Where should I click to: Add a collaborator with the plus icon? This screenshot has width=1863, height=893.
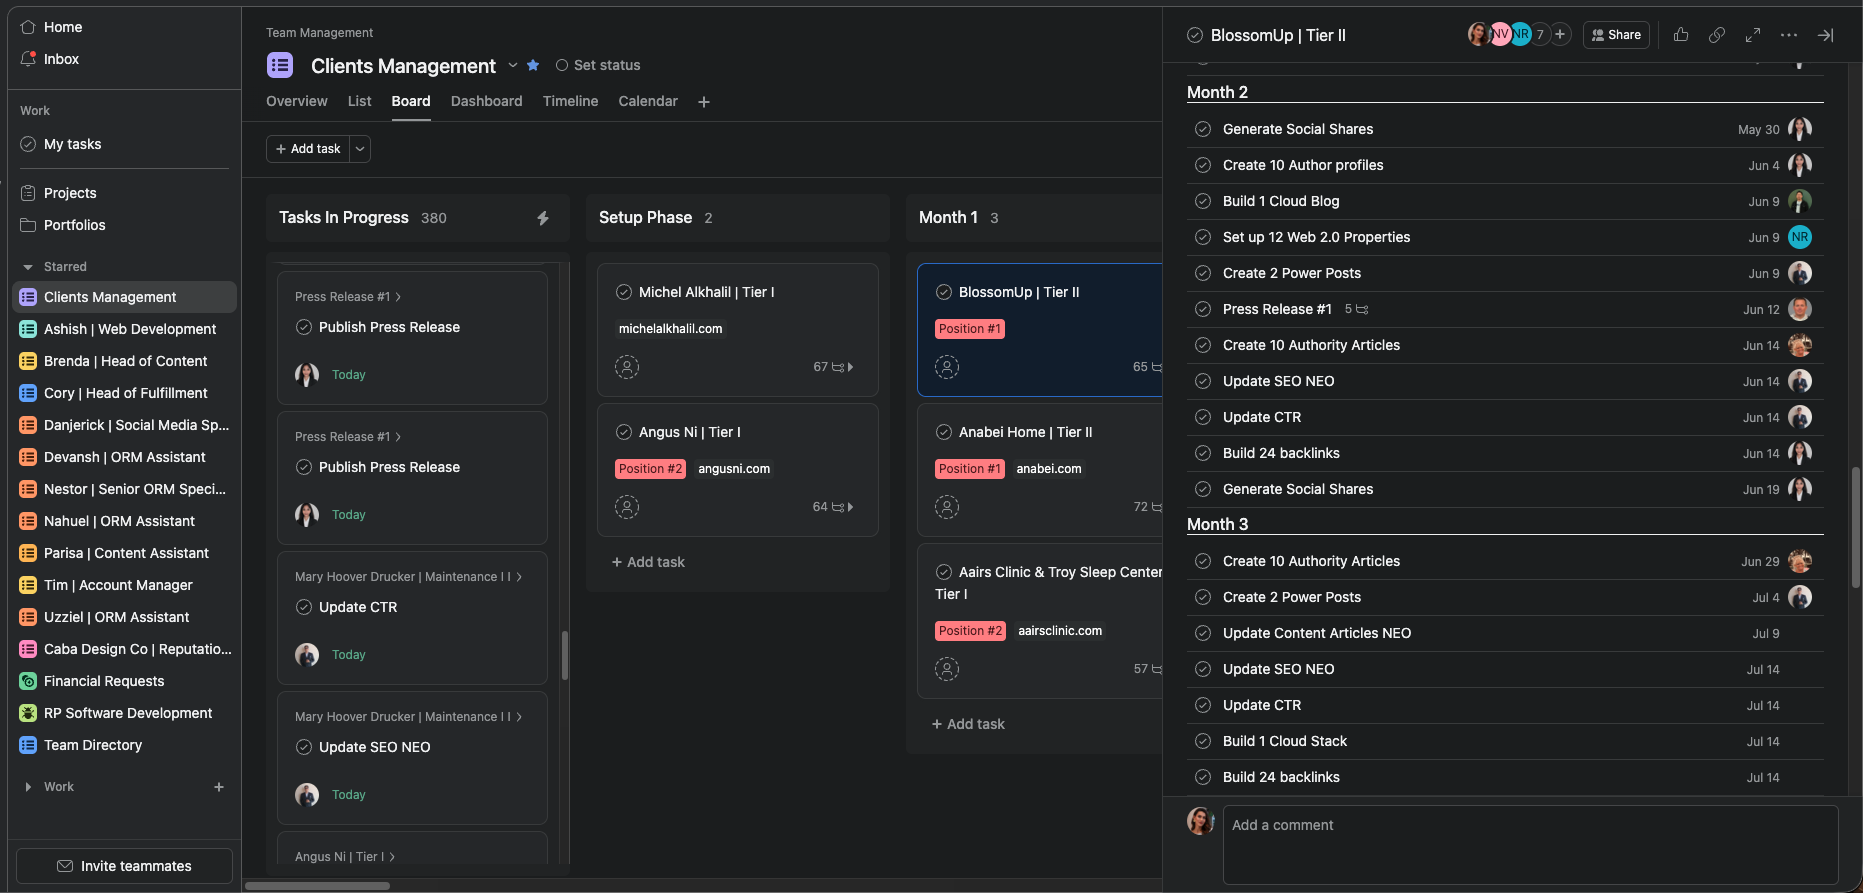(x=1560, y=34)
